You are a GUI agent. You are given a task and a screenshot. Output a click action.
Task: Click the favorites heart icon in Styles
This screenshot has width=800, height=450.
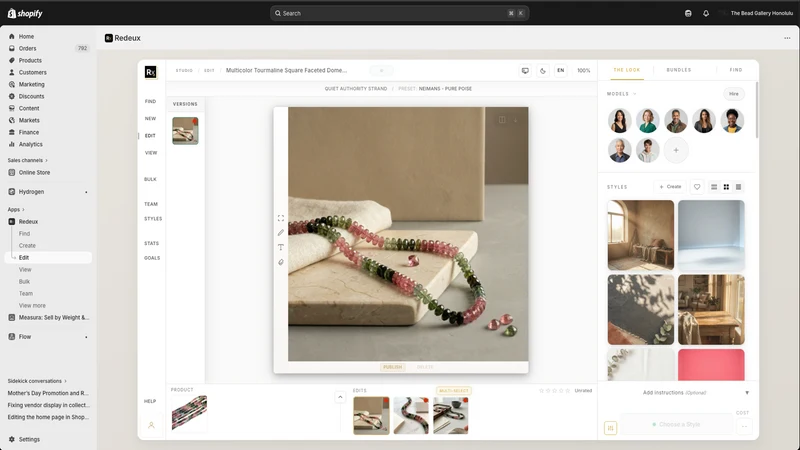[697, 187]
